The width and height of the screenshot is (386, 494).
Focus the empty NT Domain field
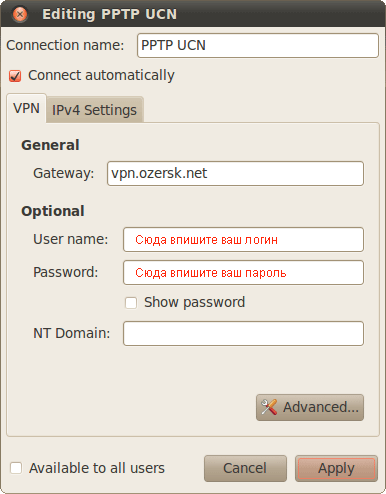click(243, 333)
